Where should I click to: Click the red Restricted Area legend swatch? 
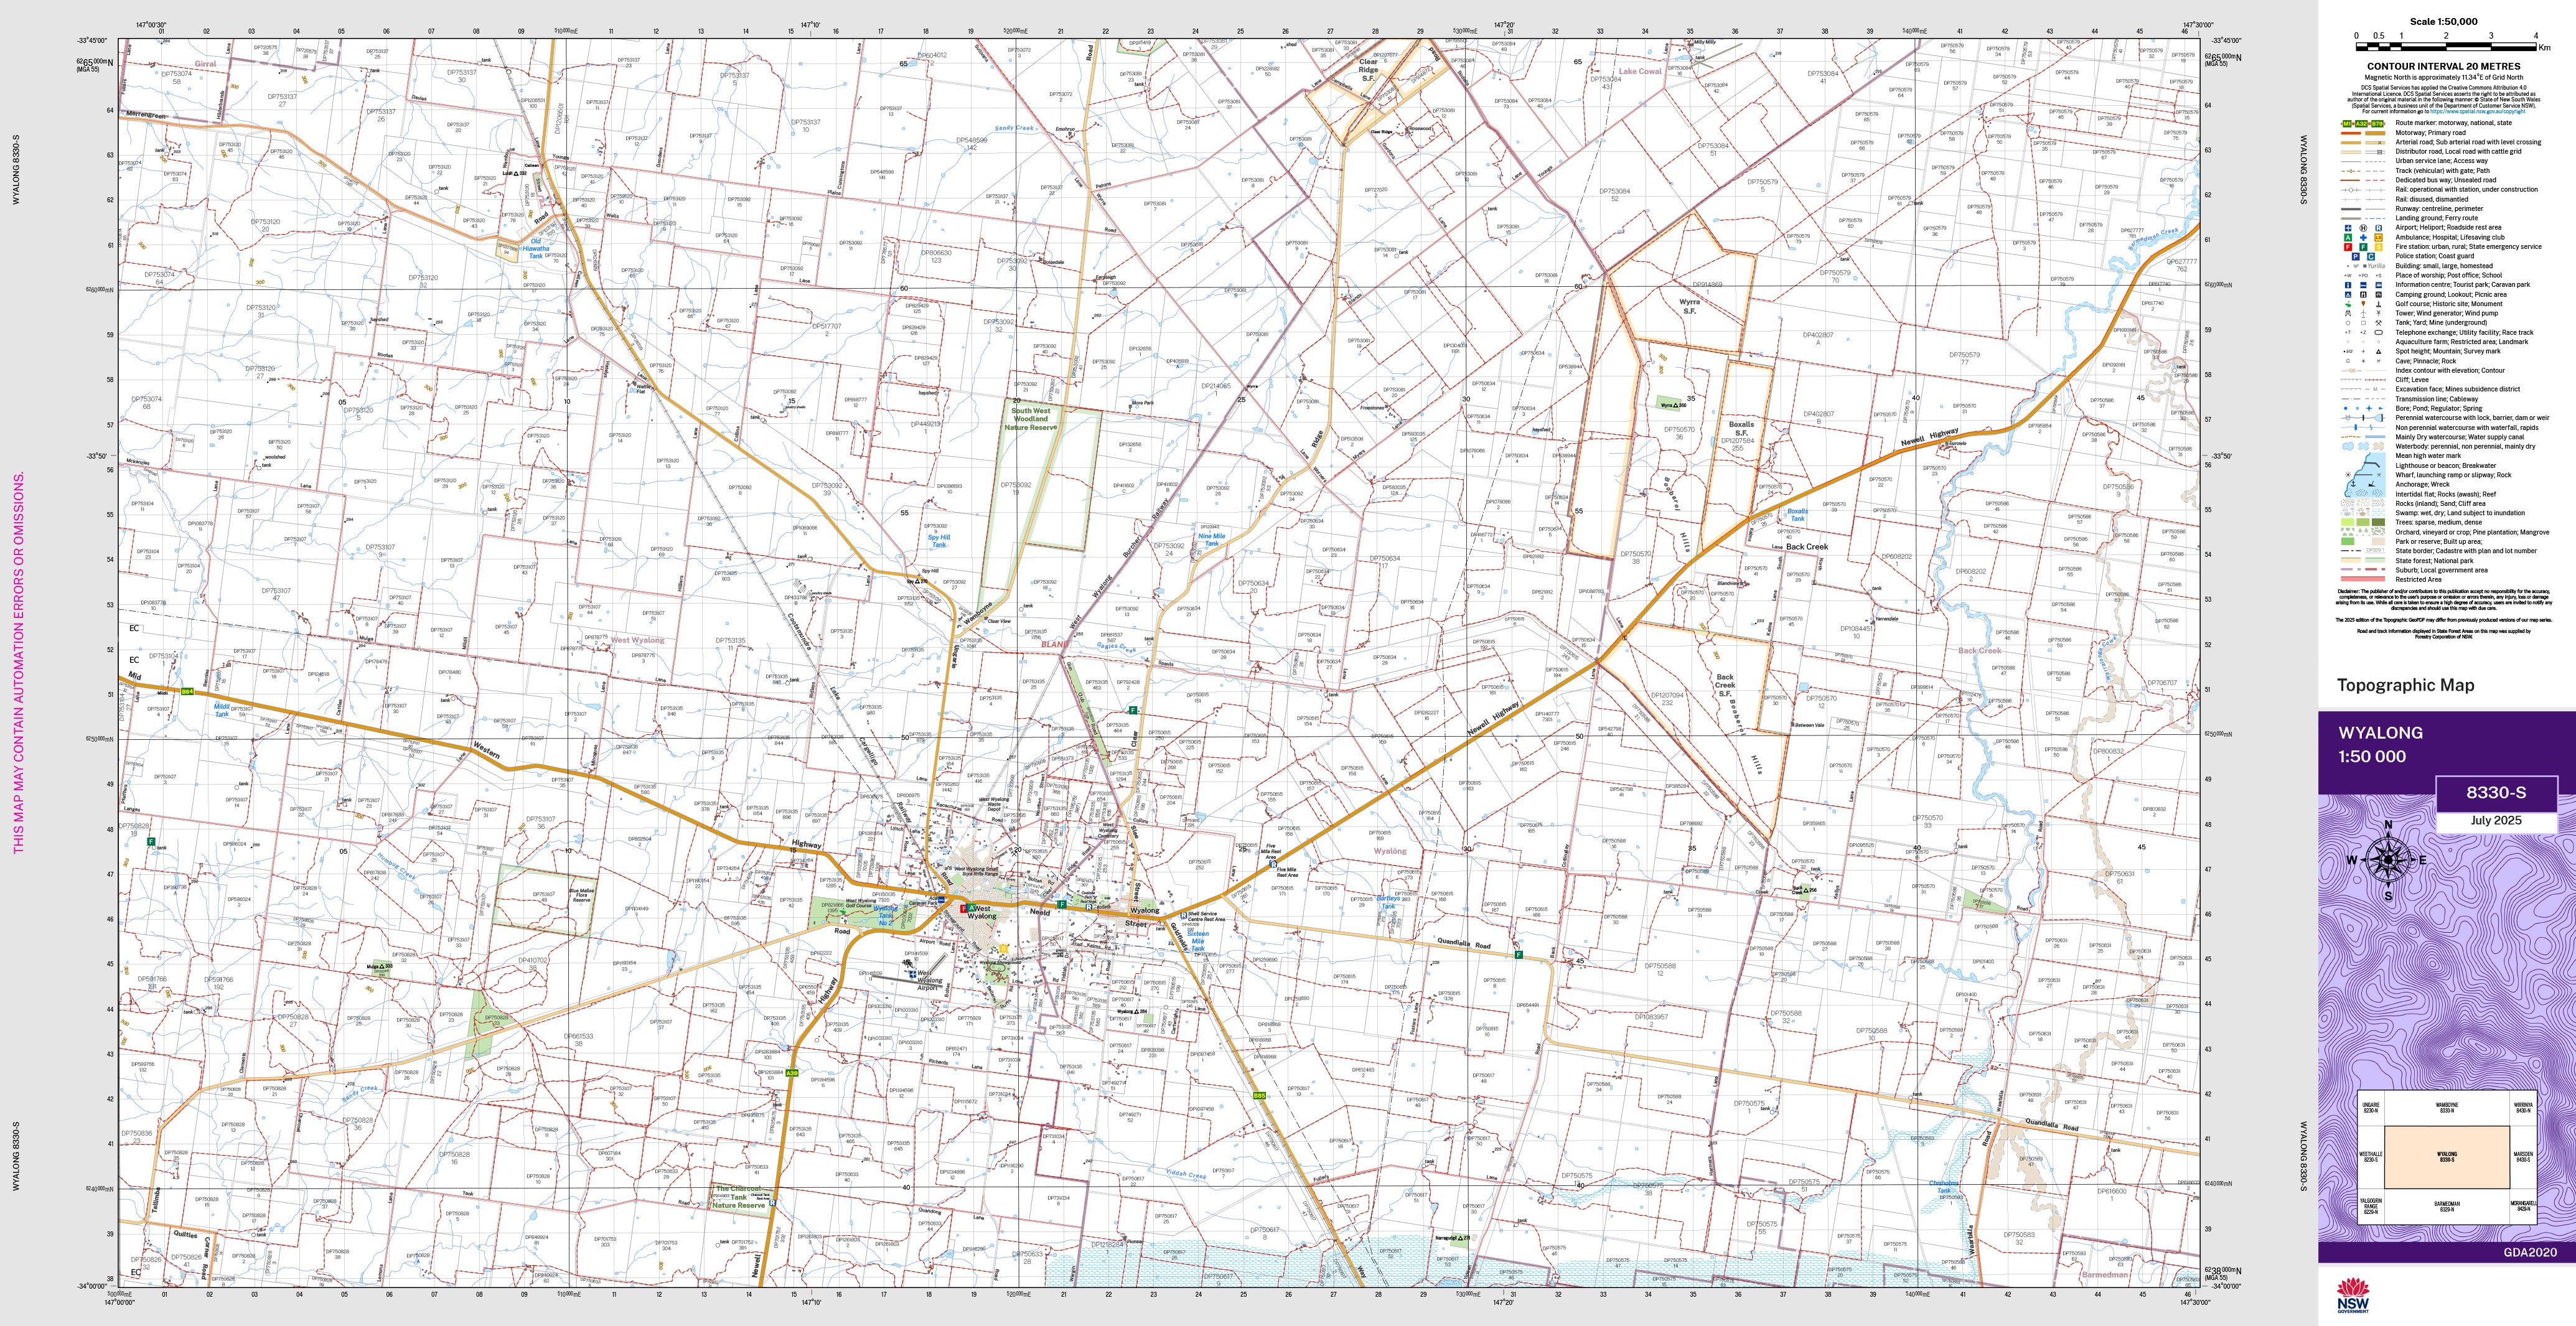pos(2364,579)
